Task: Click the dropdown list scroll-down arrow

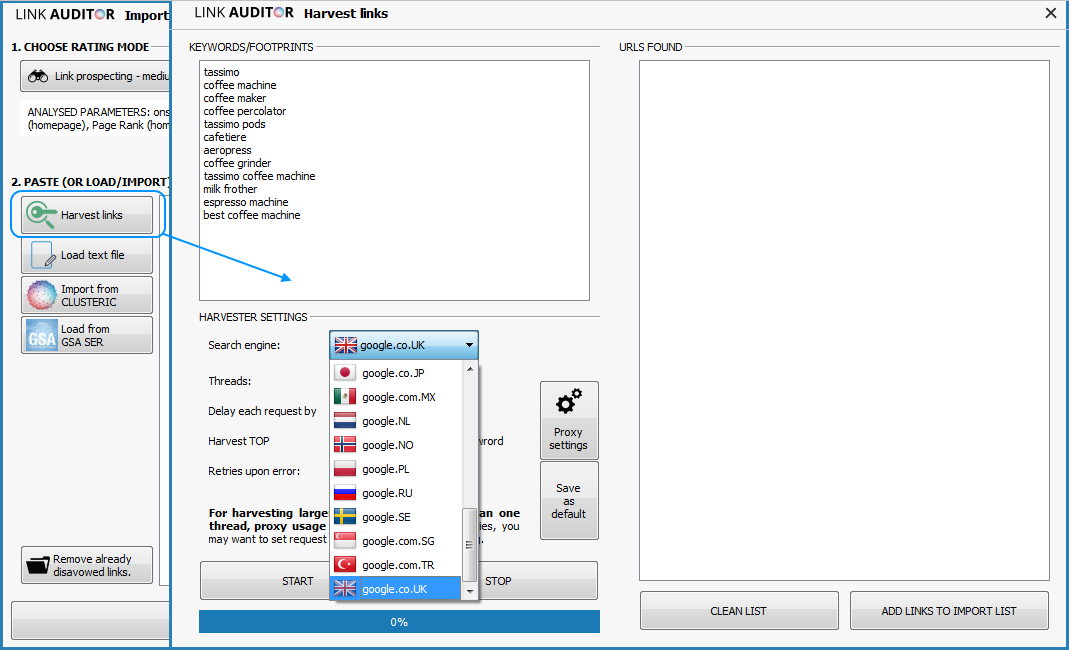Action: tap(470, 591)
